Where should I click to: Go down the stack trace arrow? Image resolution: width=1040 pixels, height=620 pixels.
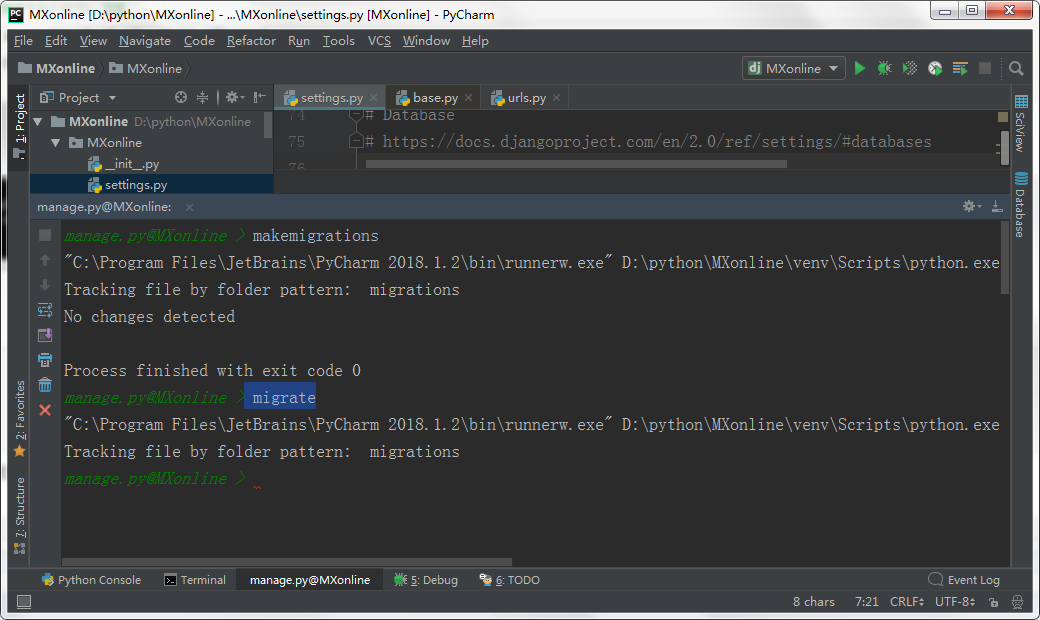(x=45, y=285)
